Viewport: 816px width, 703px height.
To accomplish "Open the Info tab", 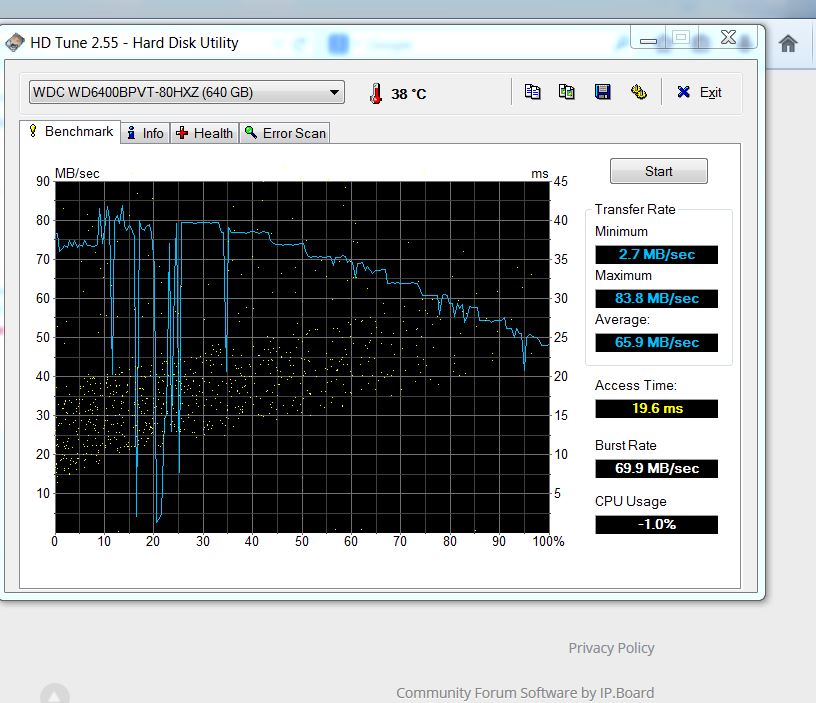I will 144,133.
